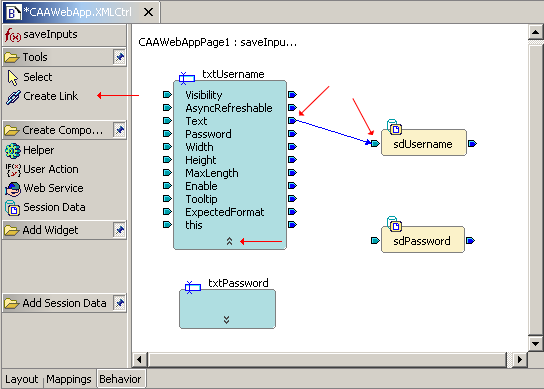Click the sdUsername session data icon
This screenshot has height=389, width=544.
(x=394, y=127)
